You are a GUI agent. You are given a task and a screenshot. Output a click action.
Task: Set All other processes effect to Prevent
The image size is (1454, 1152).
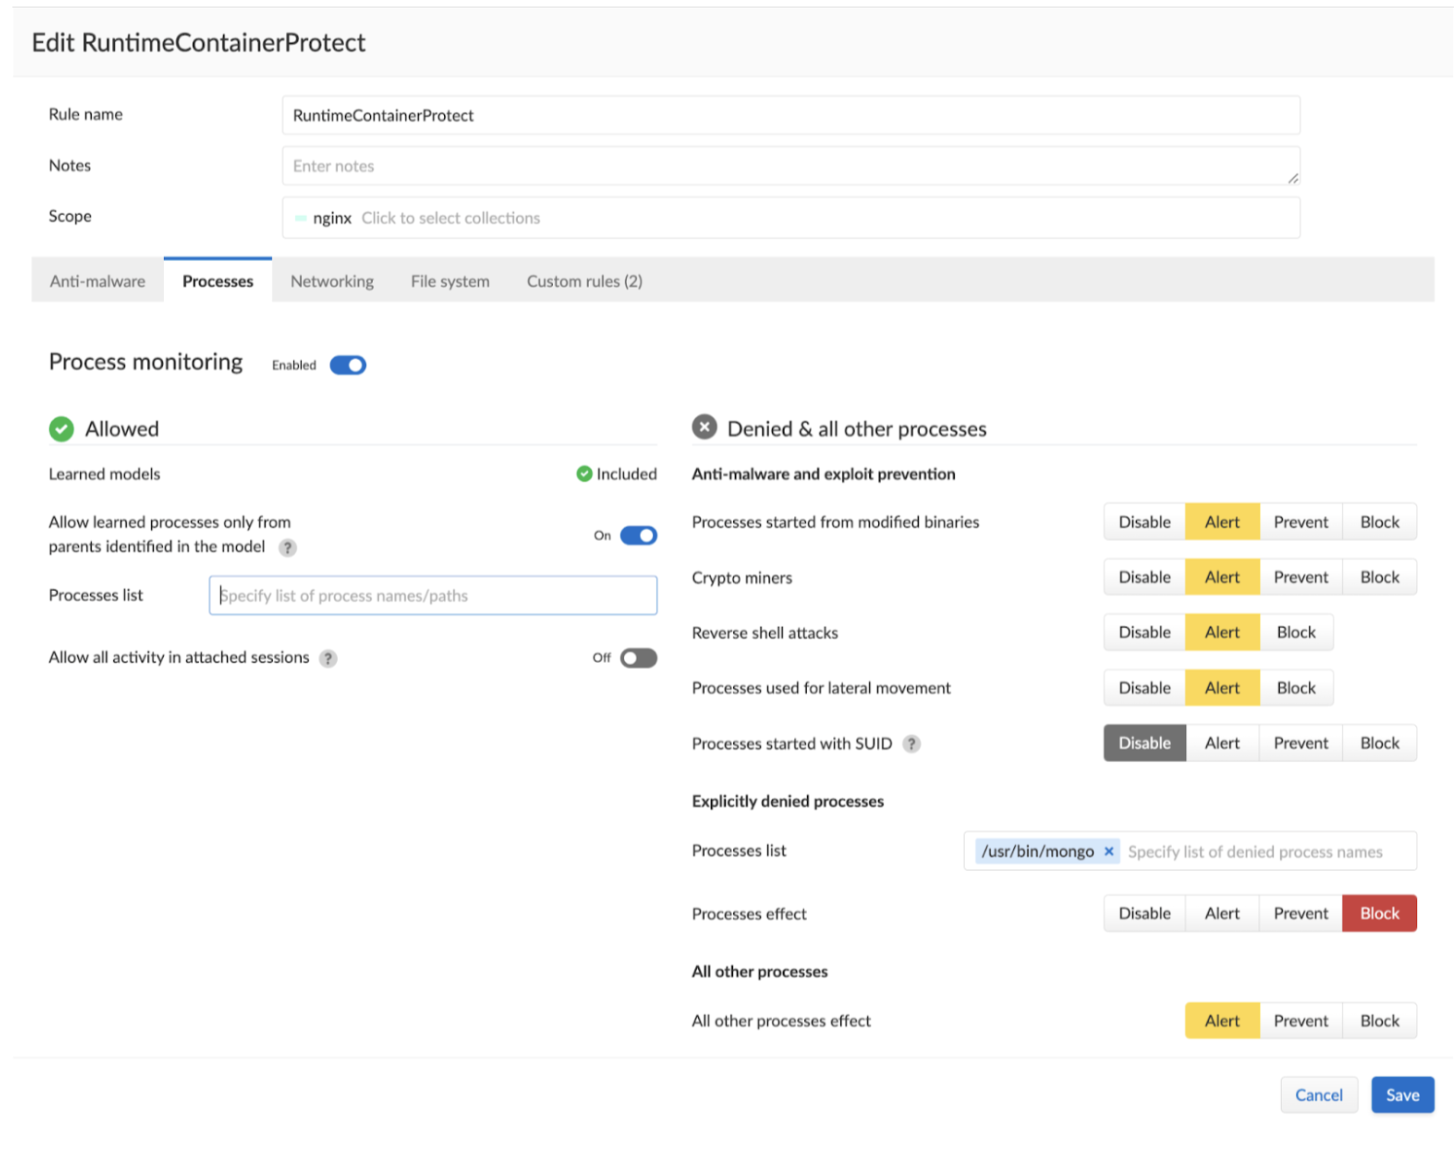[1301, 1021]
